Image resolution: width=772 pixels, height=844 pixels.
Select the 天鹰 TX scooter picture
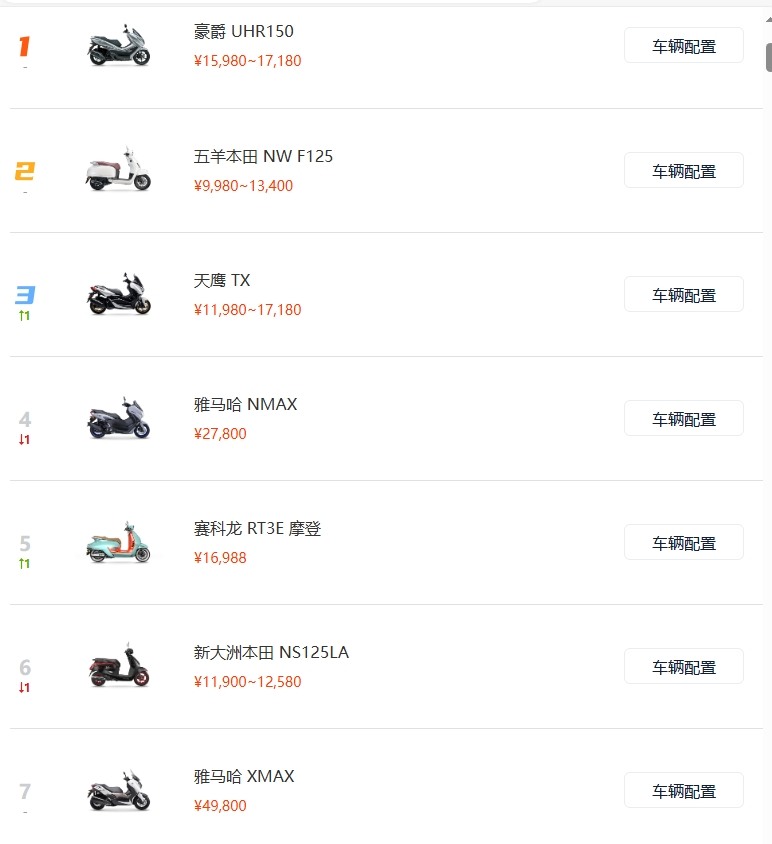[118, 294]
